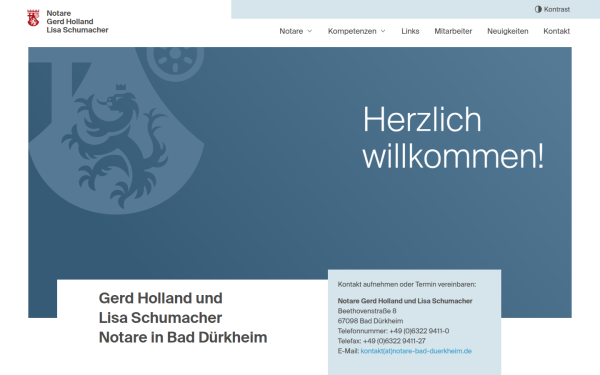
Task: Click Kontakt aufnehmen oder Termin vereinbaren text
Action: [x=407, y=284]
